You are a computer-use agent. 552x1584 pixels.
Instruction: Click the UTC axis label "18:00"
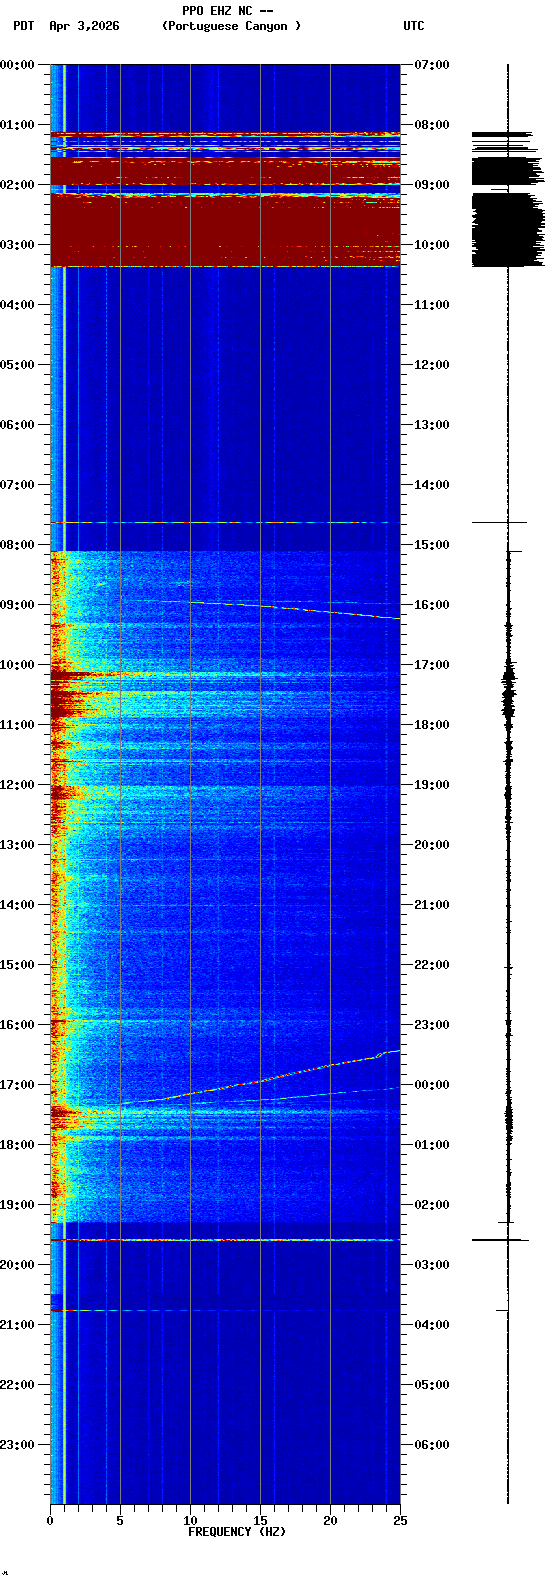432,725
